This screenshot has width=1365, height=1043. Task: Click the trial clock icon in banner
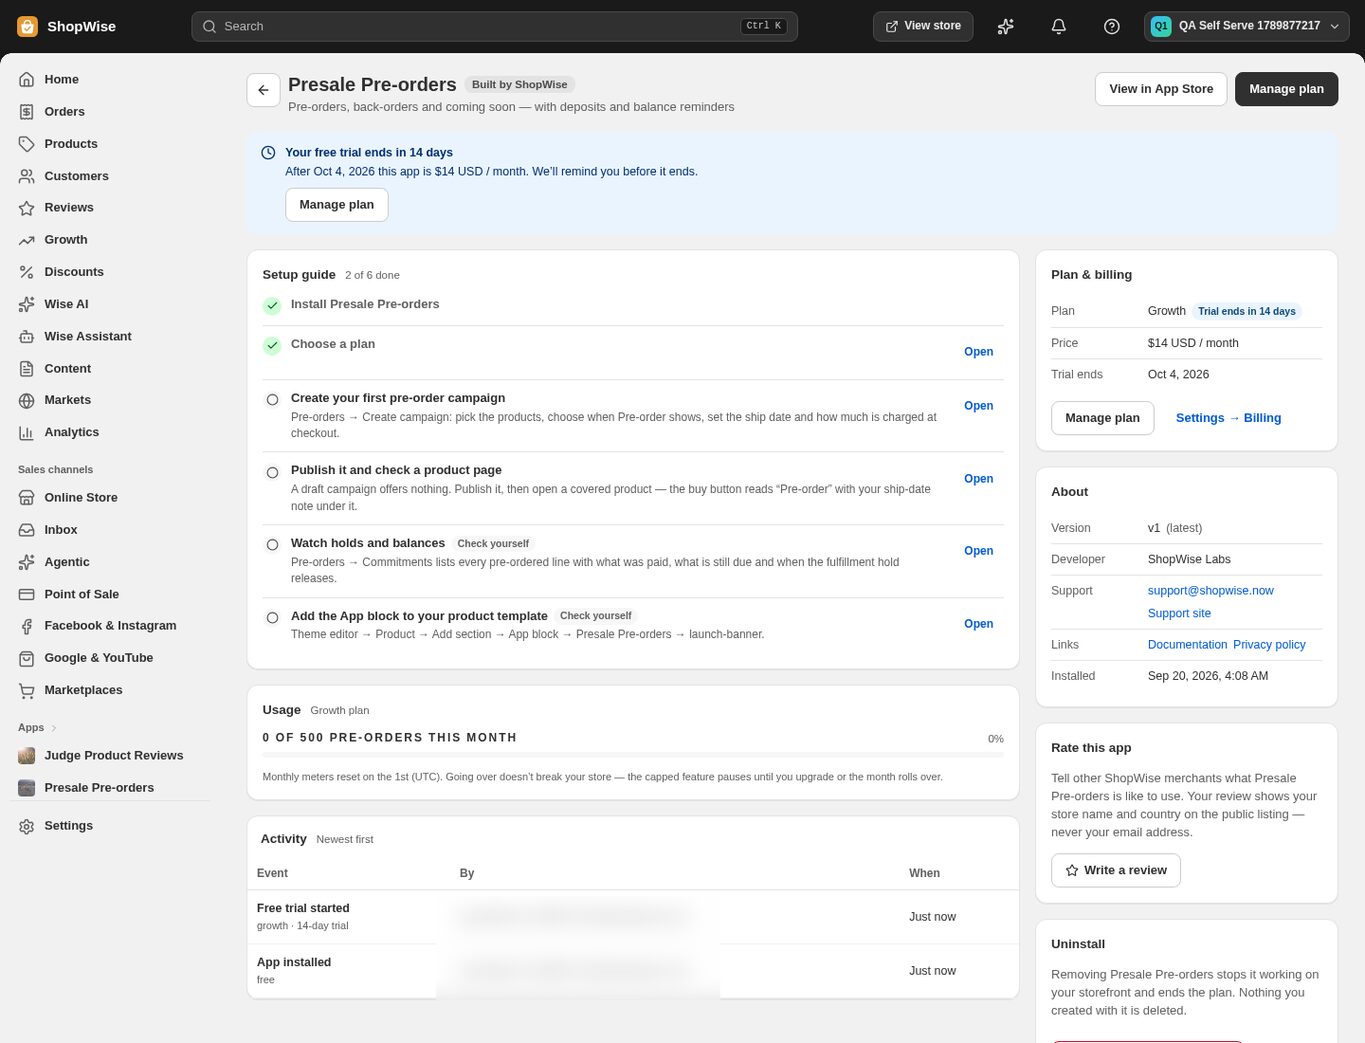(268, 153)
